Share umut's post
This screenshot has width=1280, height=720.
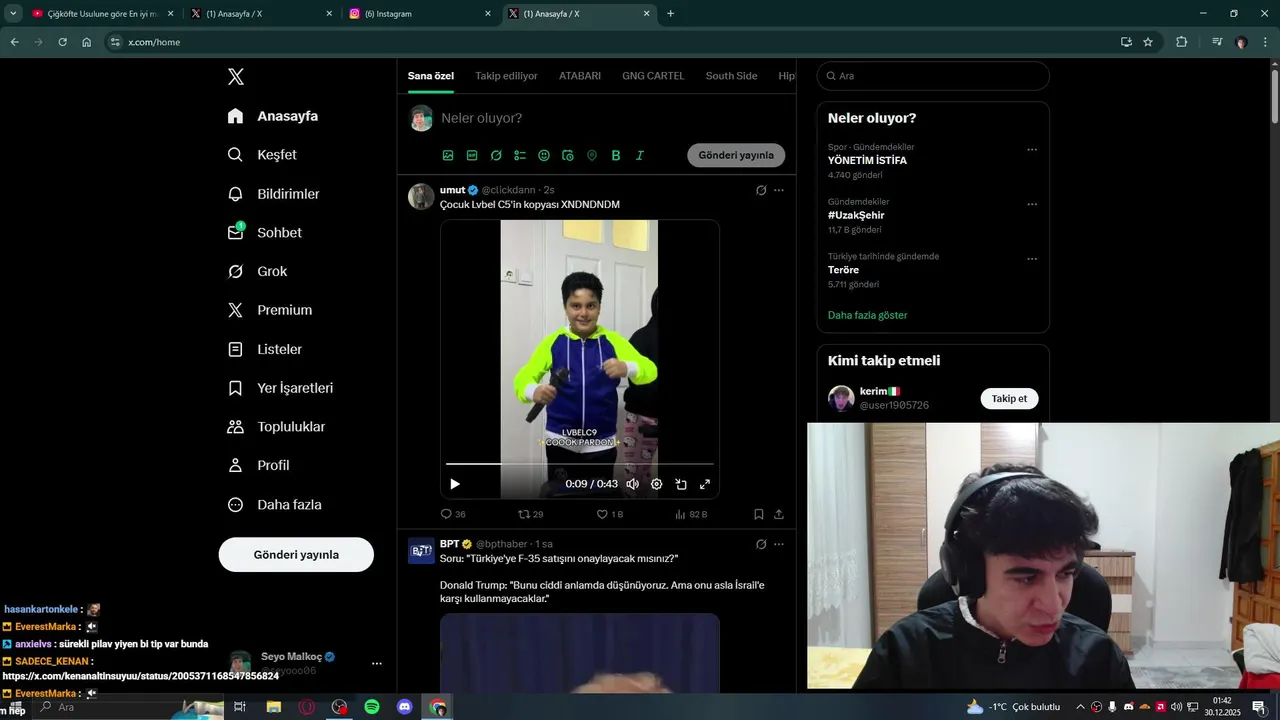[x=779, y=514]
